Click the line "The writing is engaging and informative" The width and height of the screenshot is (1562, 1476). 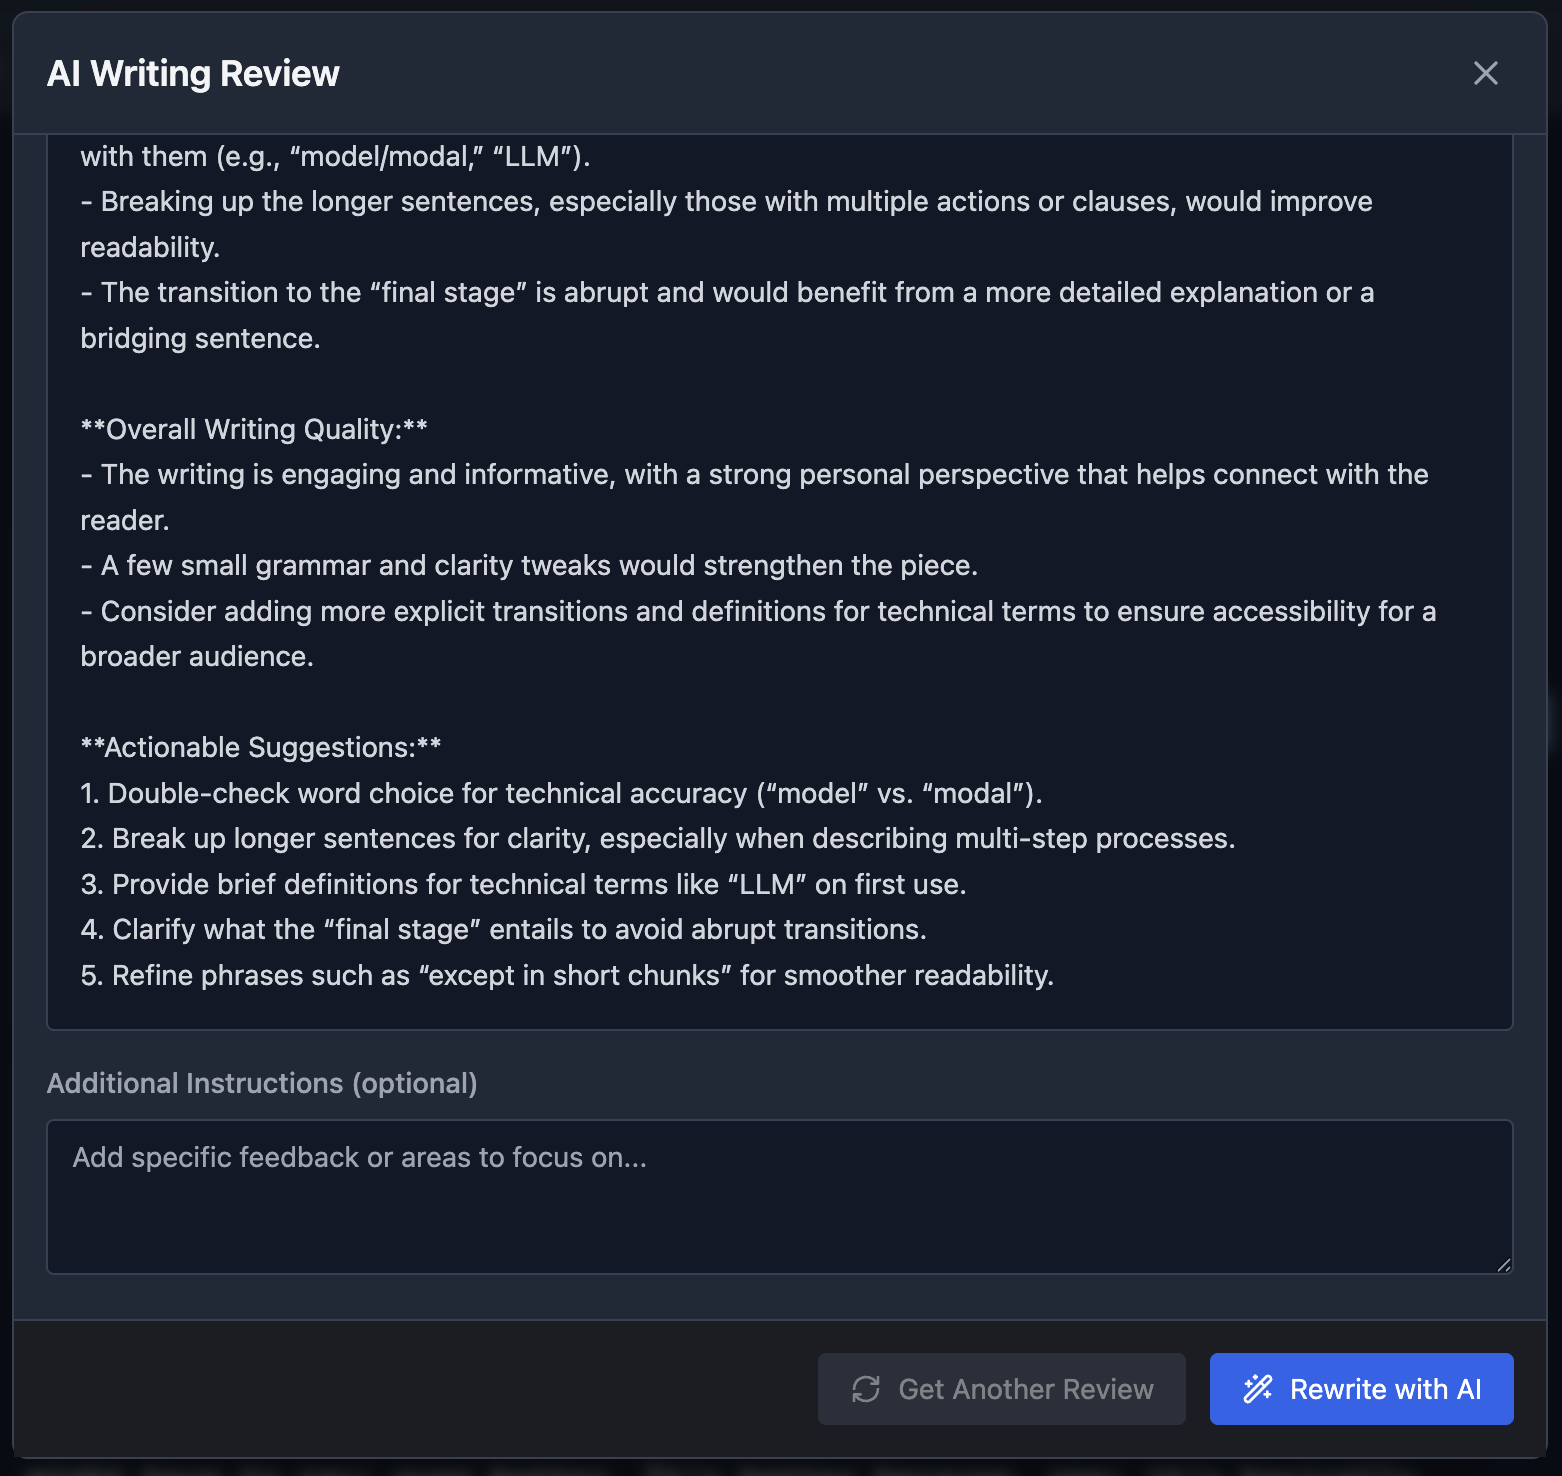pos(755,497)
